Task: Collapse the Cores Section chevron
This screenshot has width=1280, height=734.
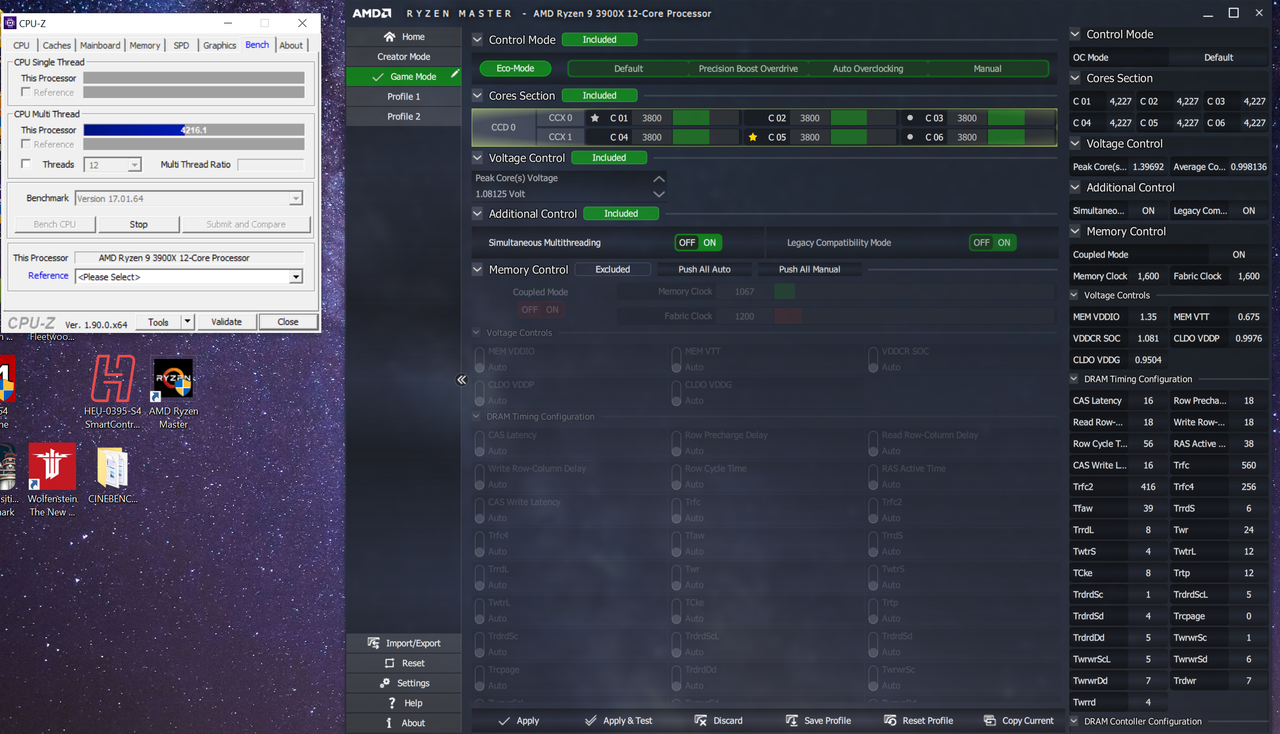Action: (x=477, y=96)
